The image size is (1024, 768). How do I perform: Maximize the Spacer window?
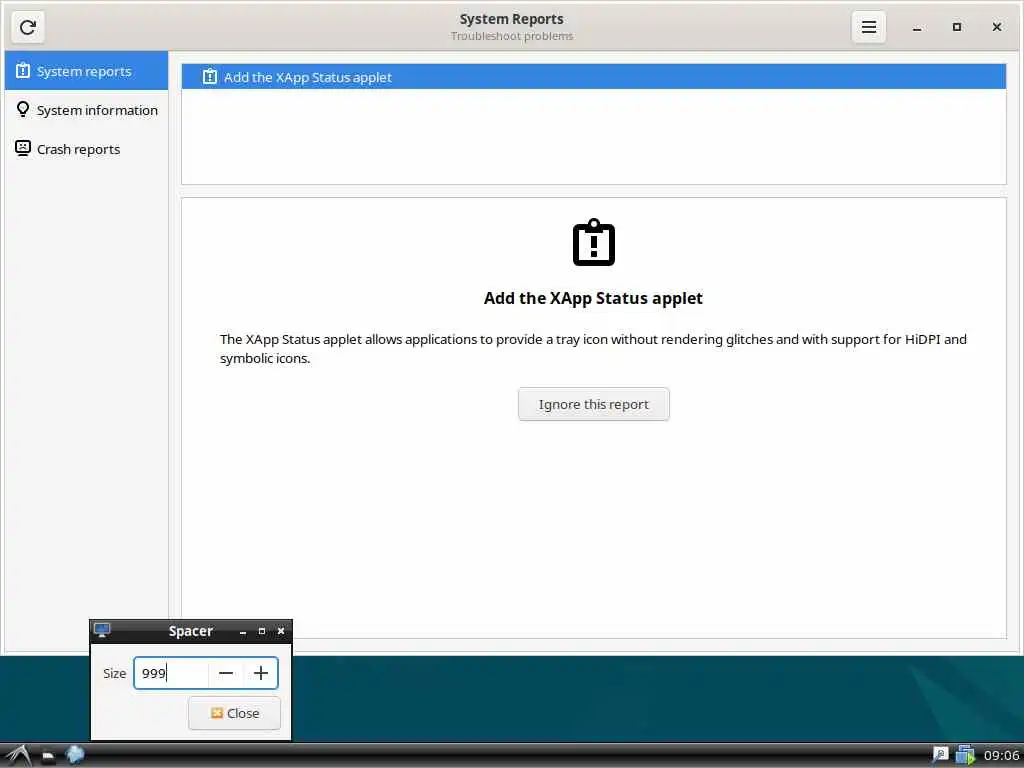pyautogui.click(x=262, y=632)
